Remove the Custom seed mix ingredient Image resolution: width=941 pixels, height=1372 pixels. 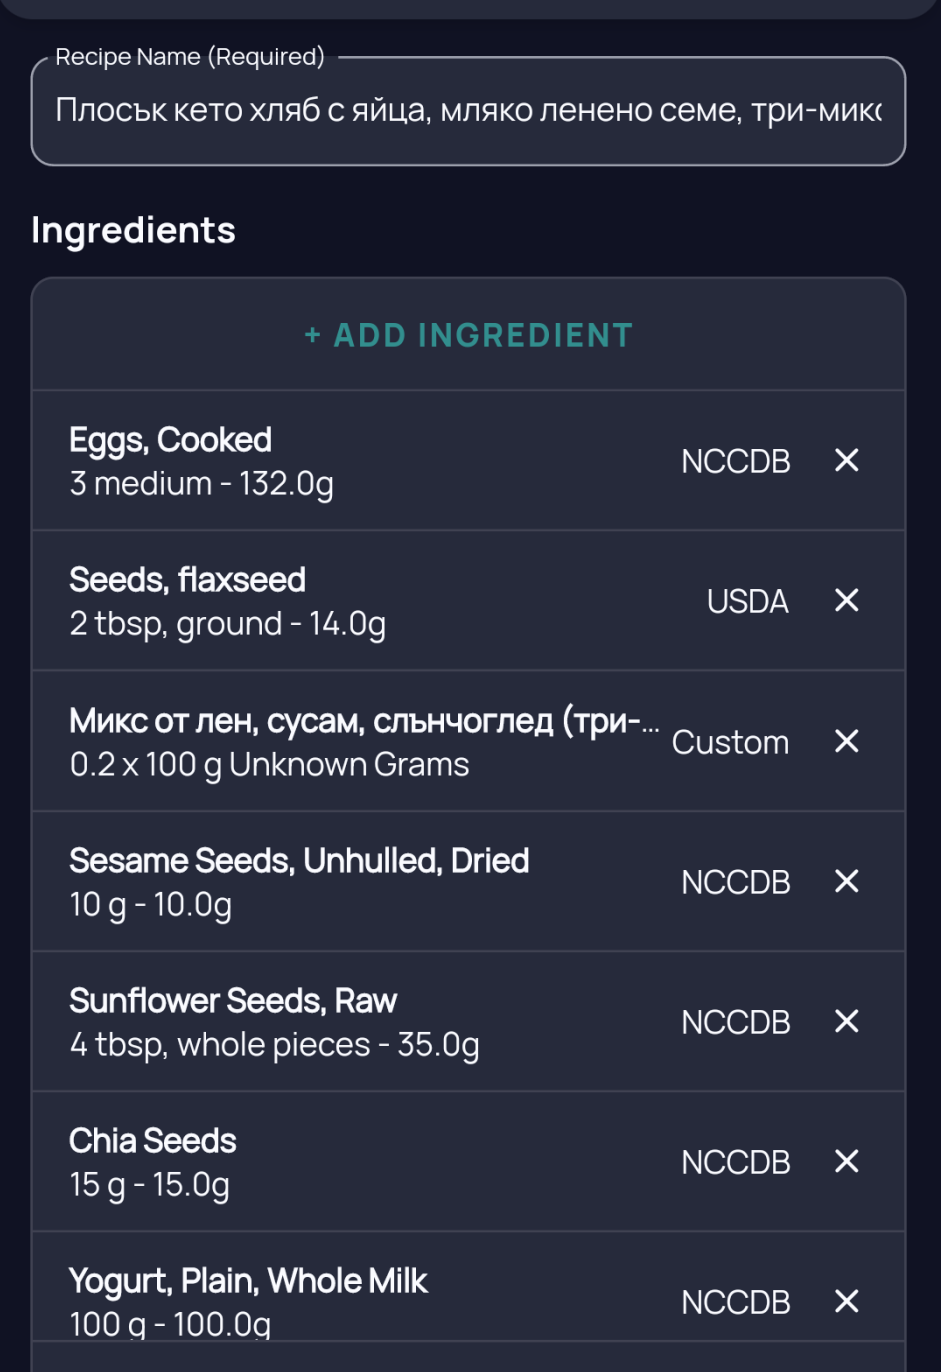tap(846, 742)
